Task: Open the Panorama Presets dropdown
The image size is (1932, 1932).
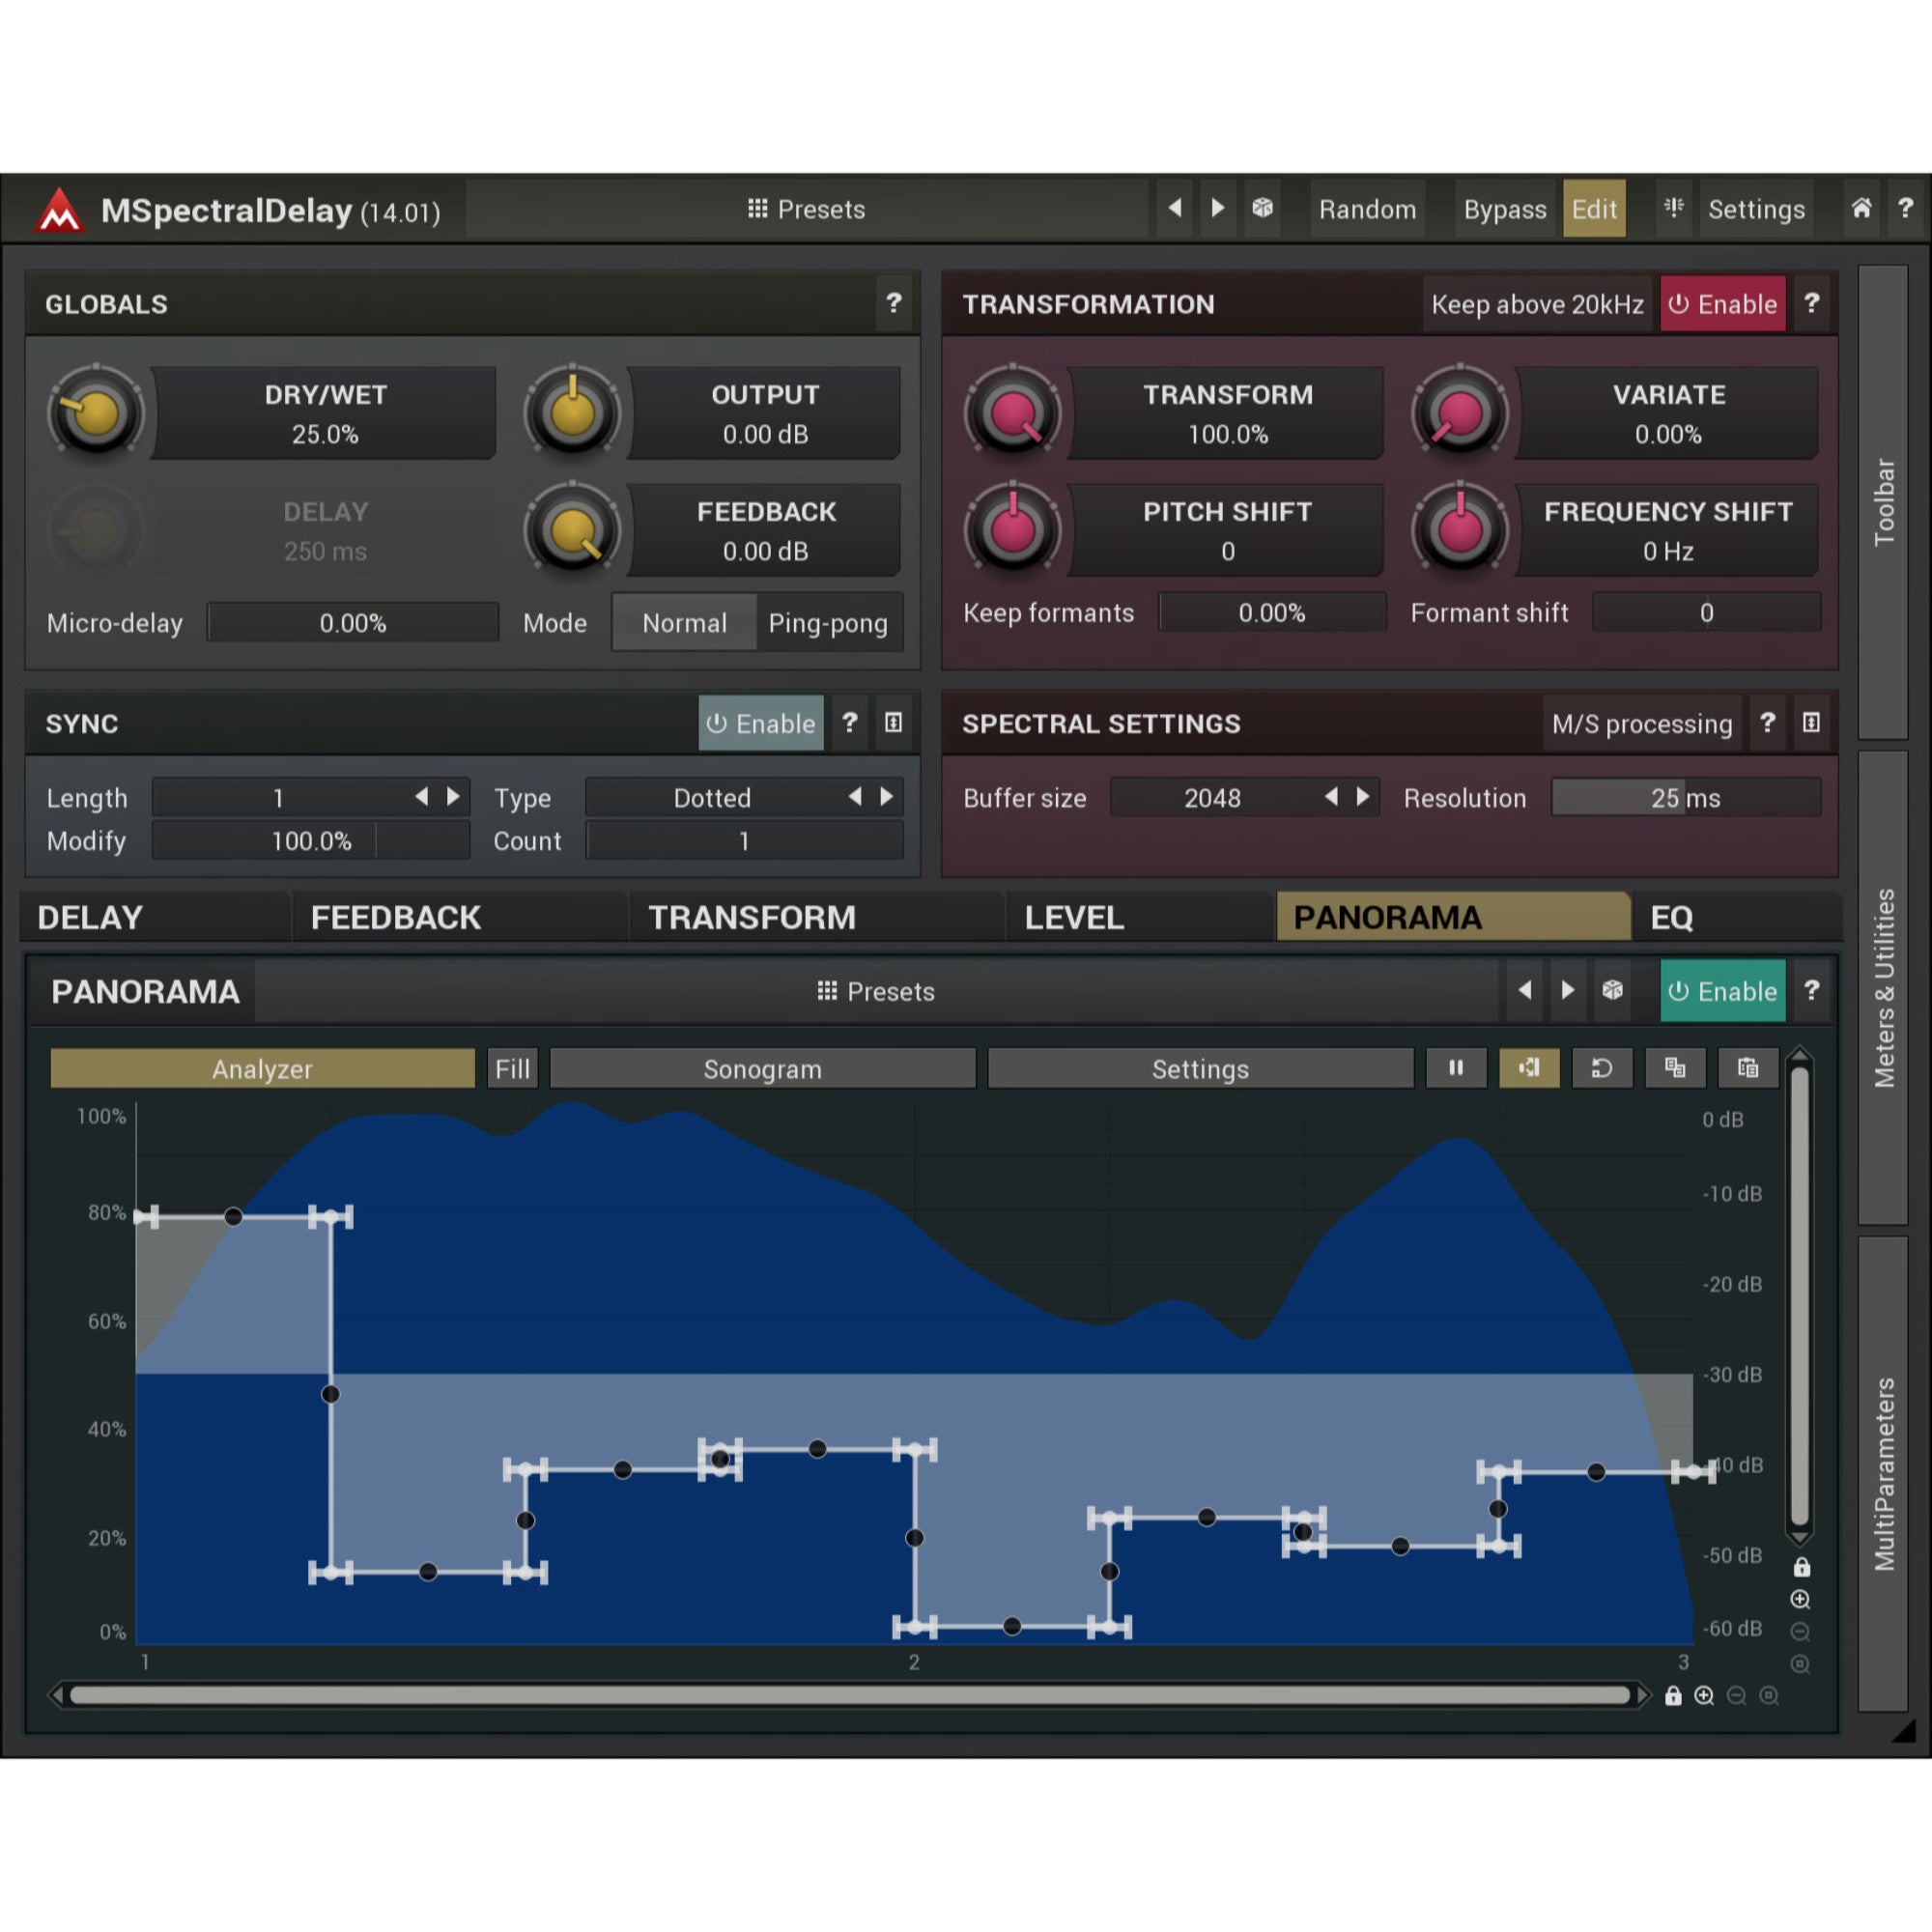Action: coord(877,991)
